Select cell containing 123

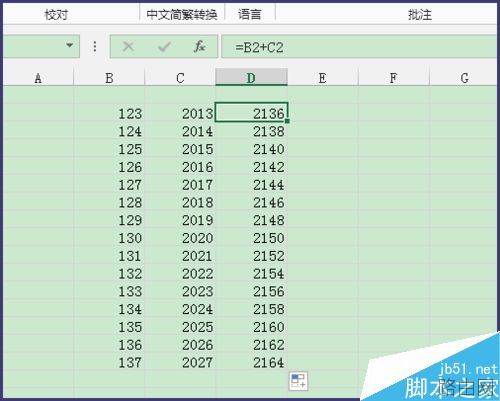click(x=109, y=112)
